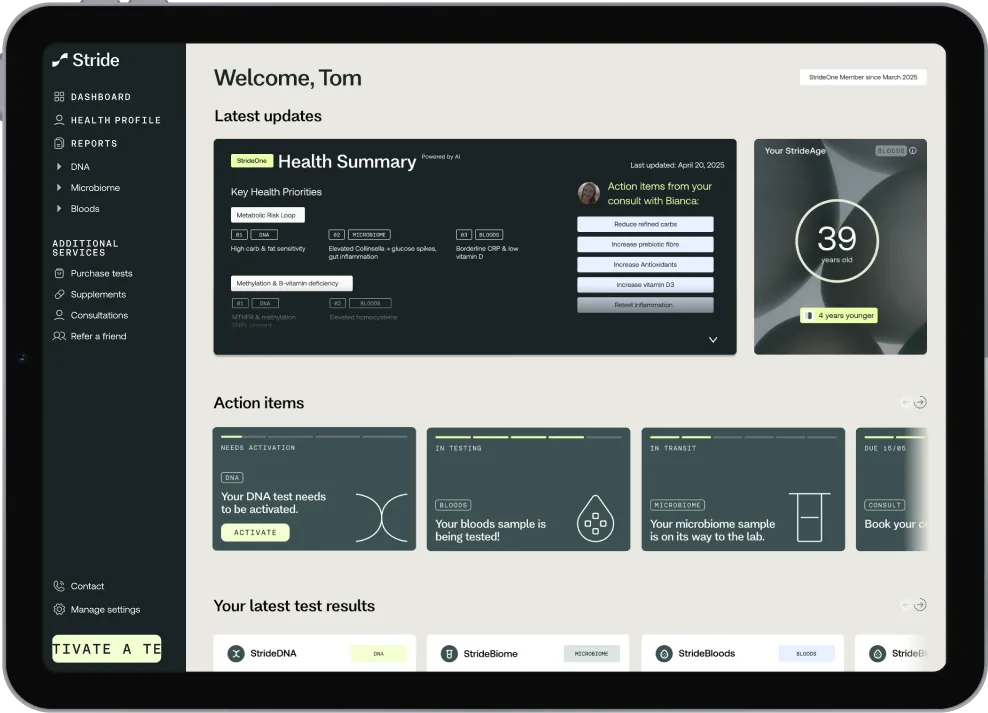Click the StrideBloods round icon
The image size is (988, 713).
pyautogui.click(x=664, y=654)
